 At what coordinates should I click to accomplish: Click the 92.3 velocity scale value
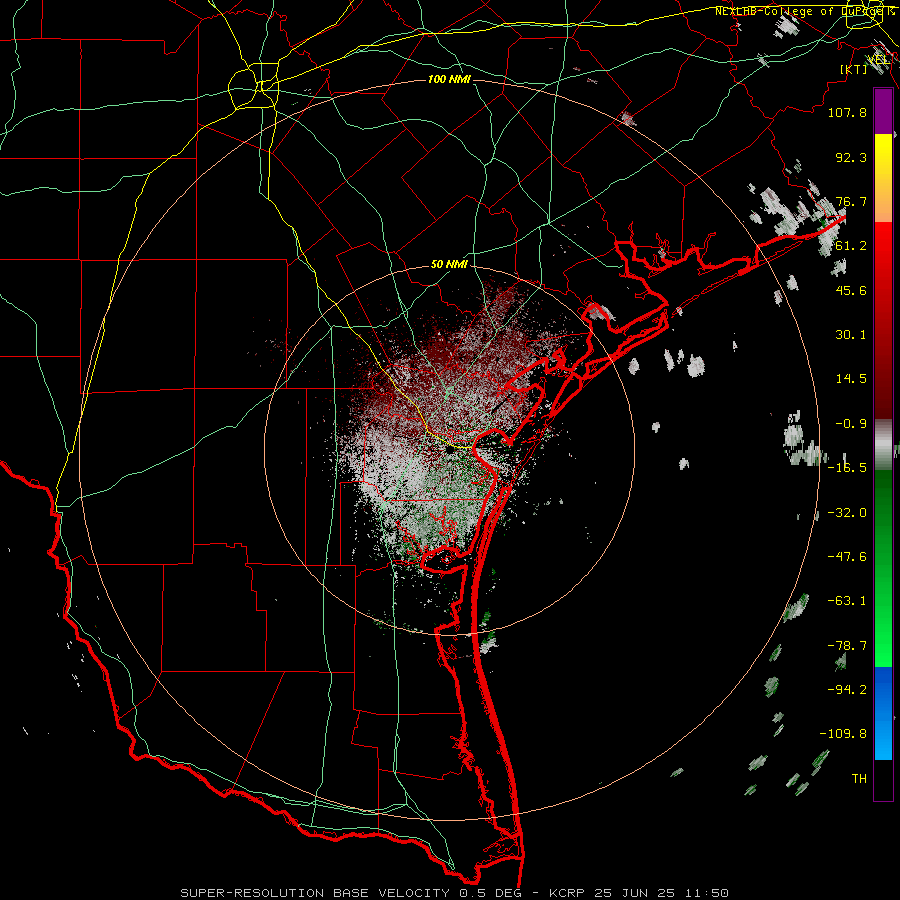click(851, 157)
